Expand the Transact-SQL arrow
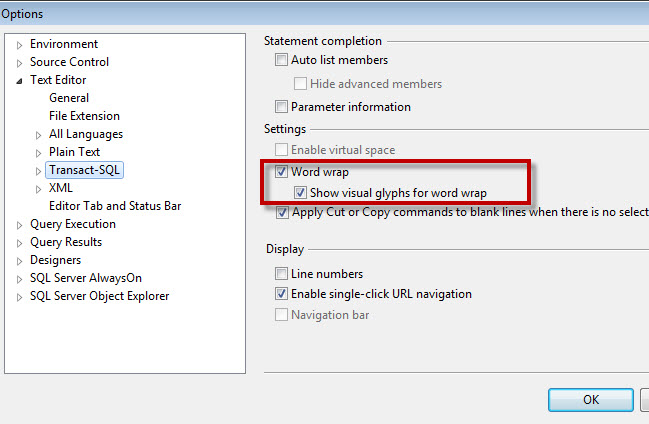 tap(38, 171)
